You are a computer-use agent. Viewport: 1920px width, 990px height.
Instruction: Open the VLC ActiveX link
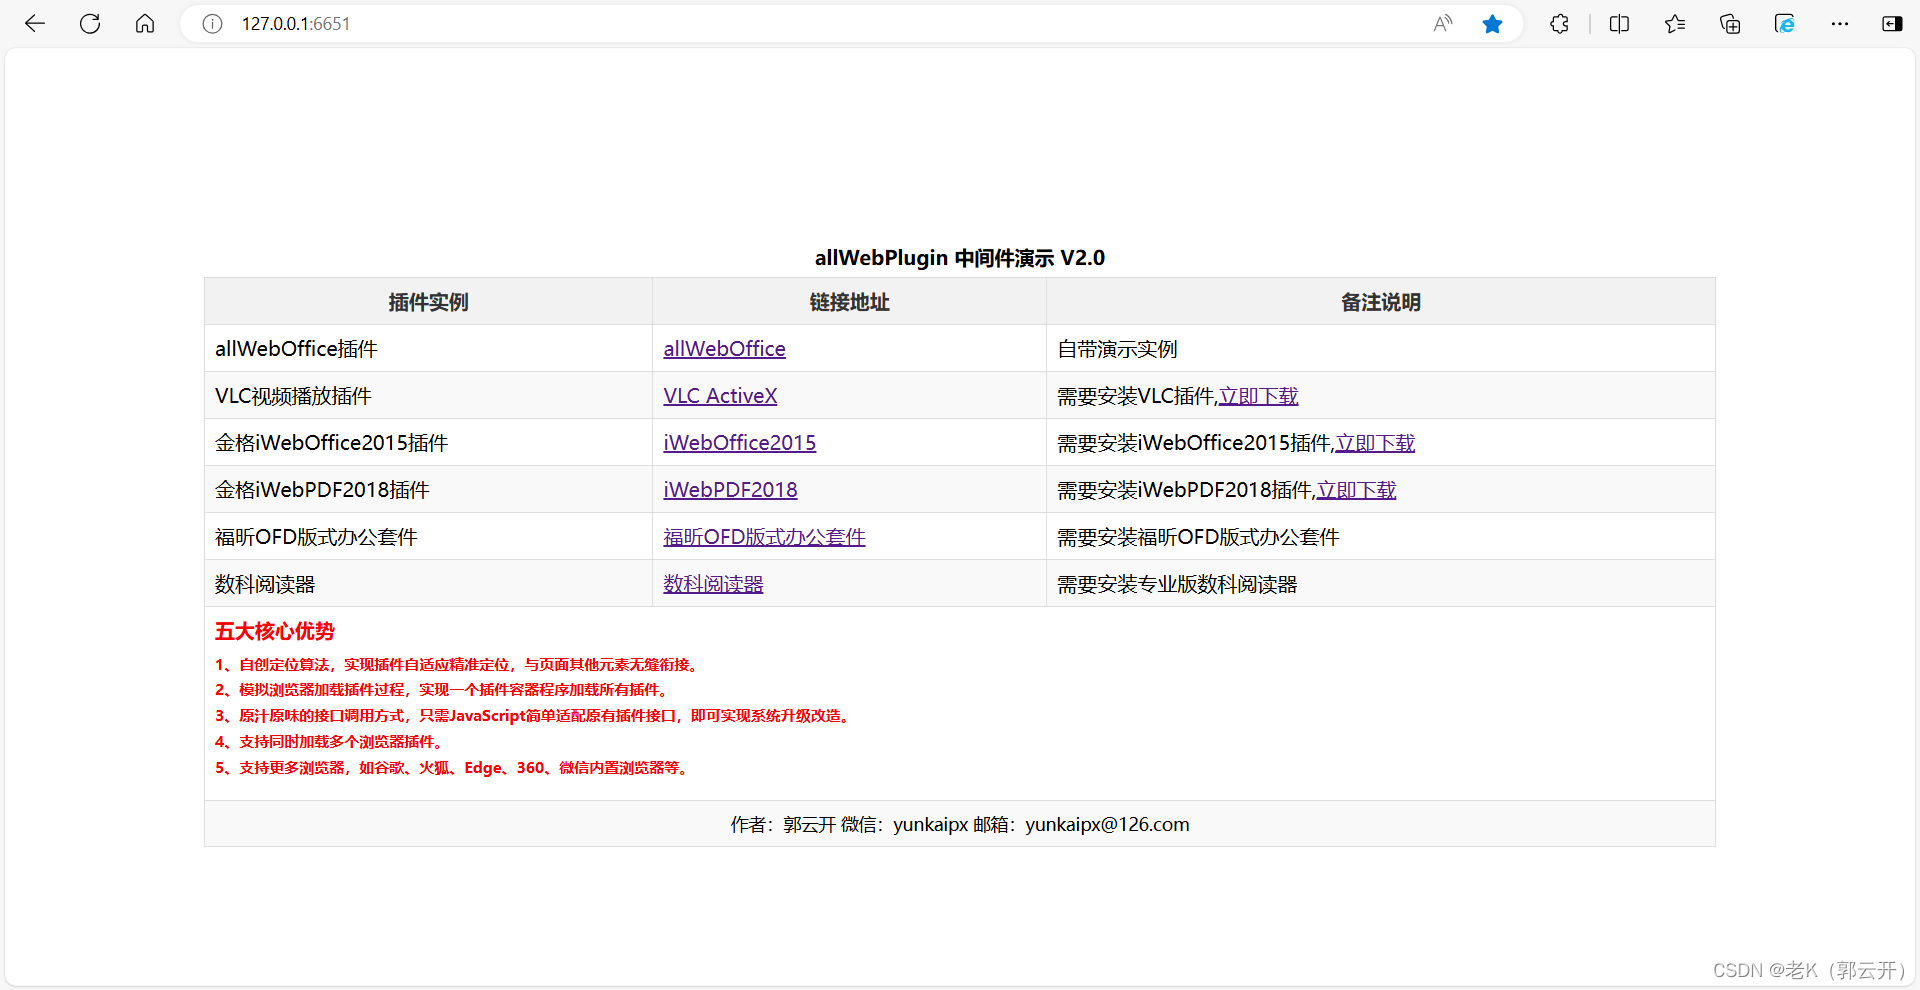point(720,395)
